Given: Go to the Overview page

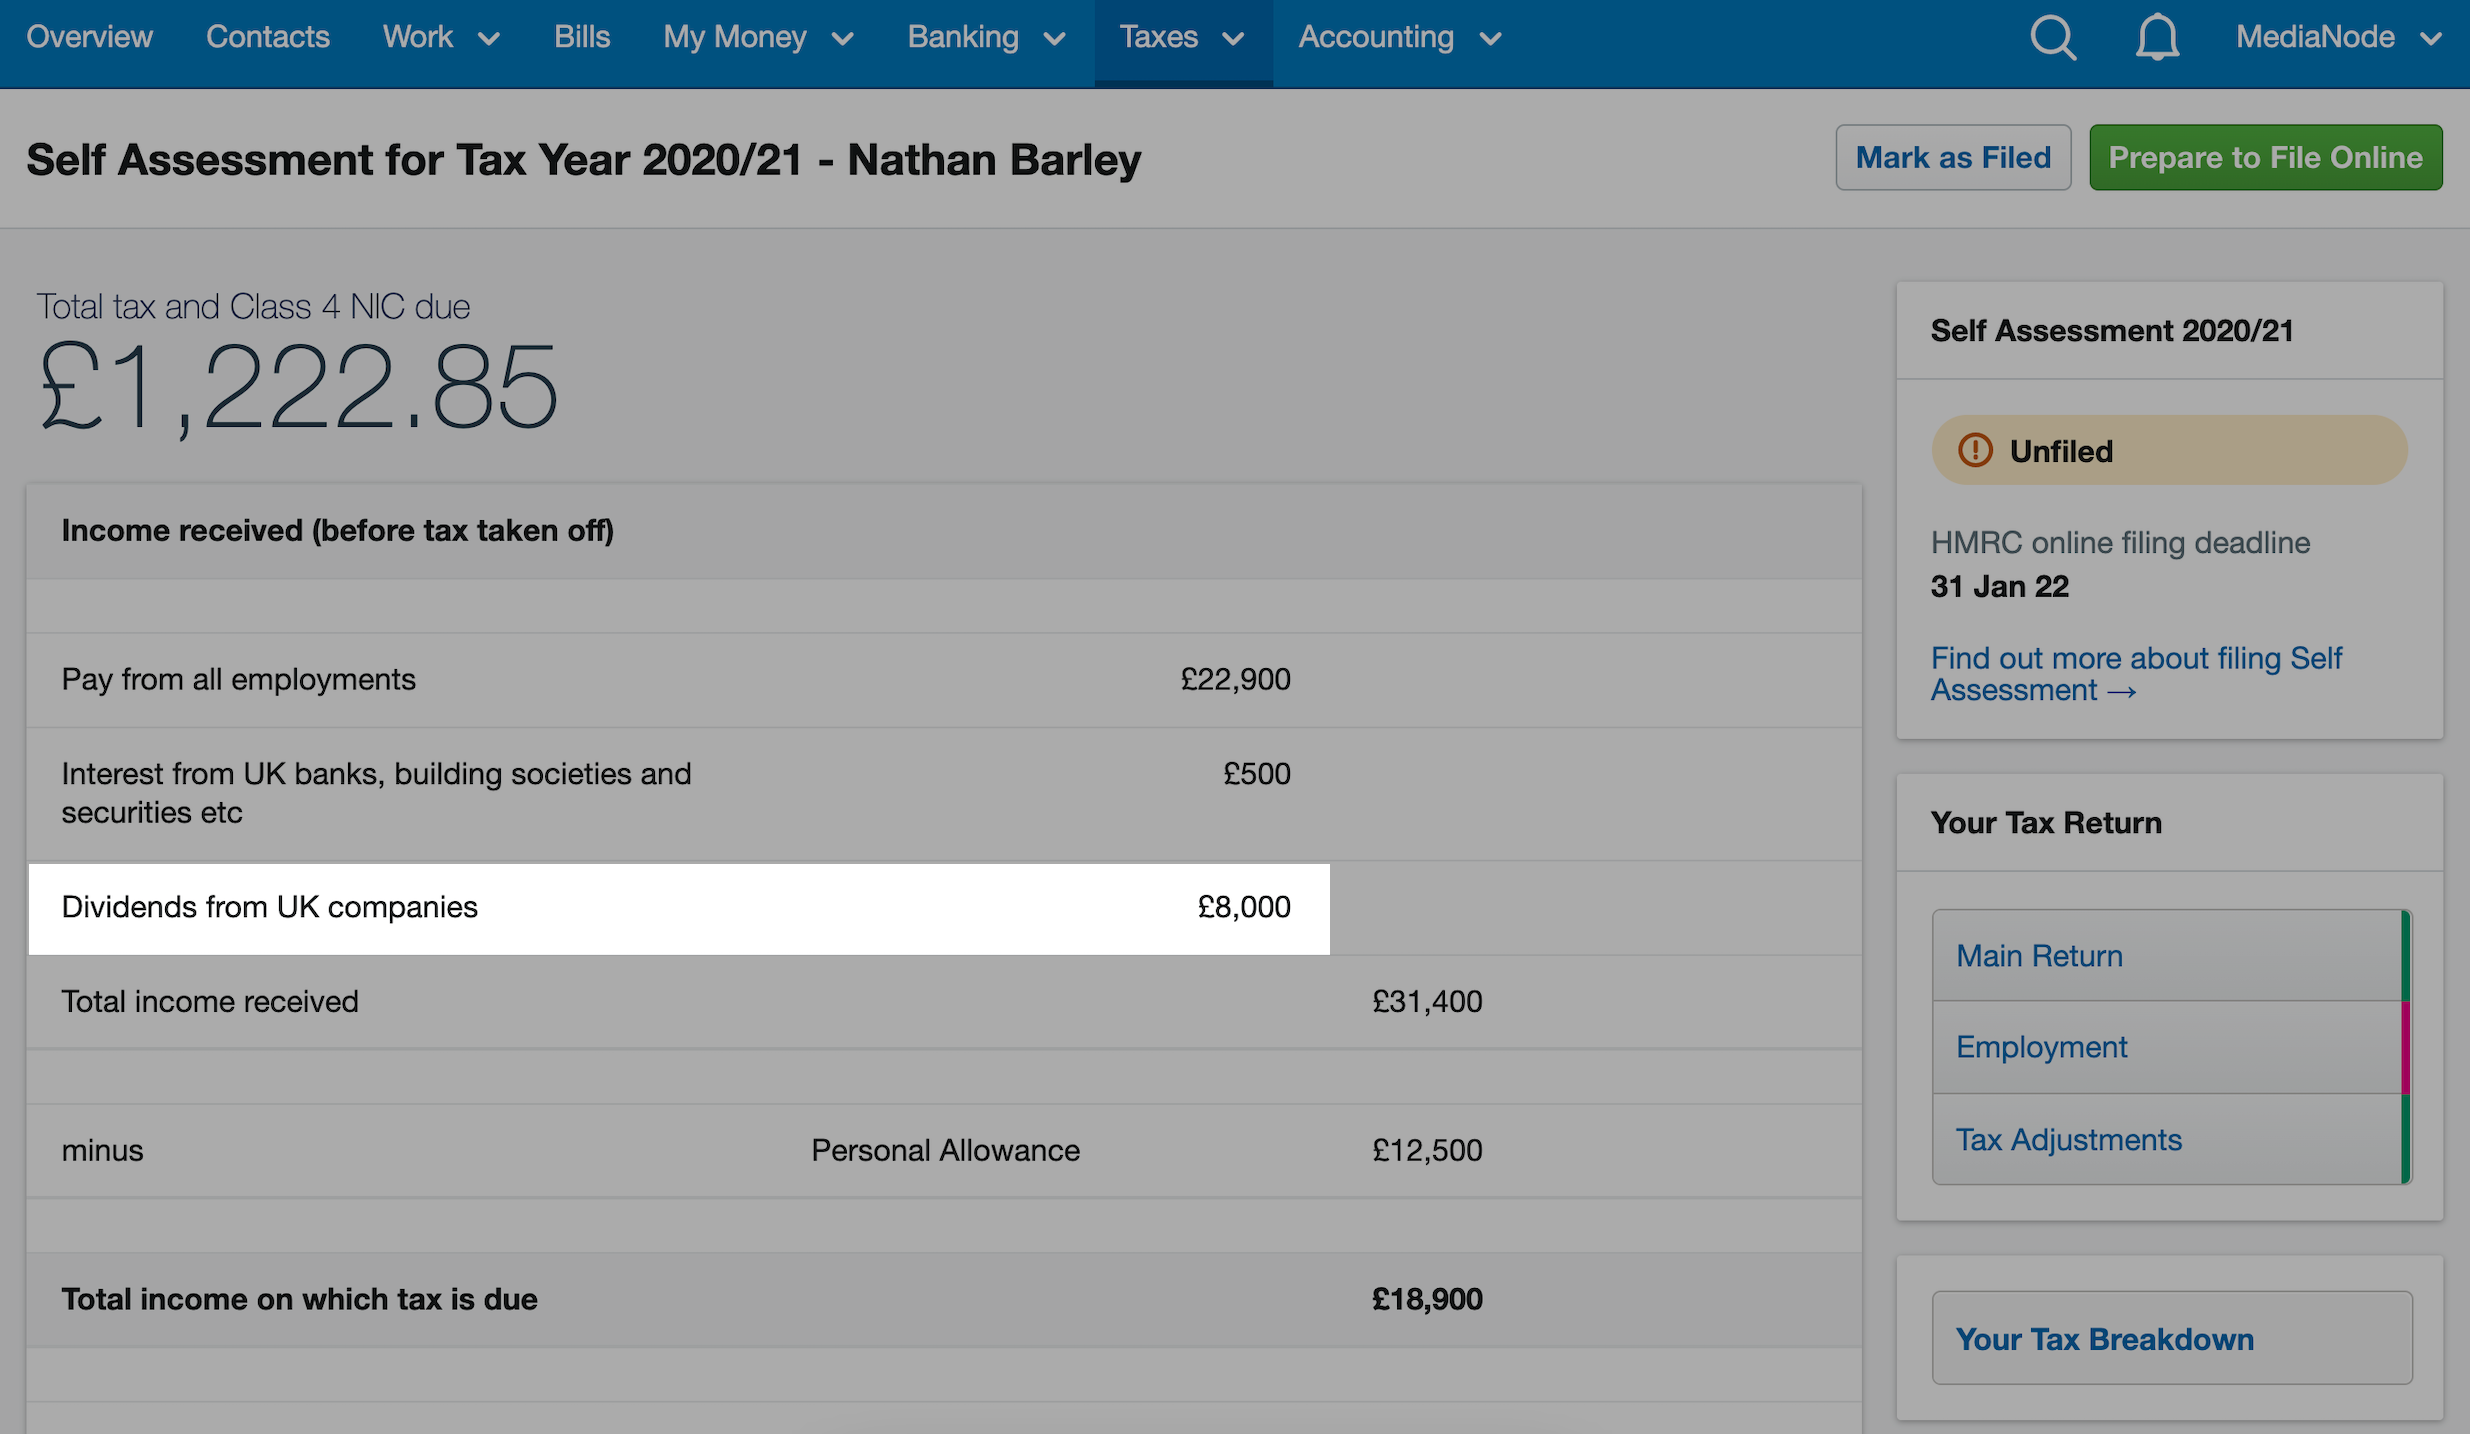Looking at the screenshot, I should click(x=89, y=37).
